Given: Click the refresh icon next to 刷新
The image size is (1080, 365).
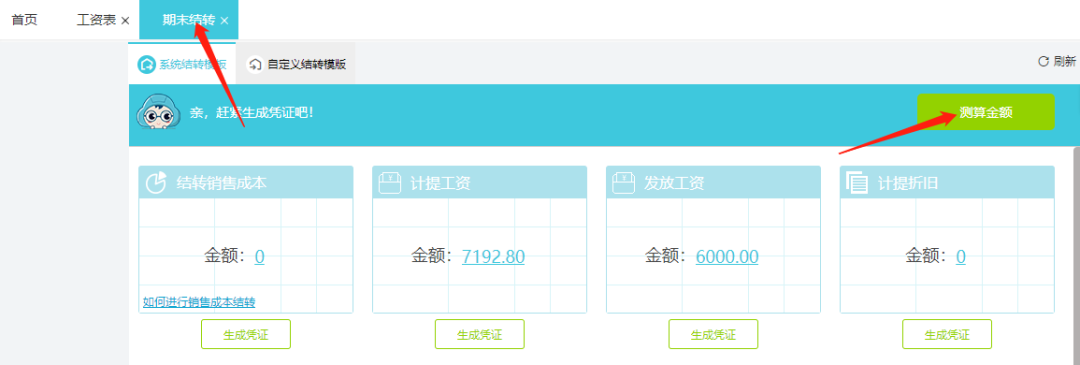Looking at the screenshot, I should click(1043, 62).
